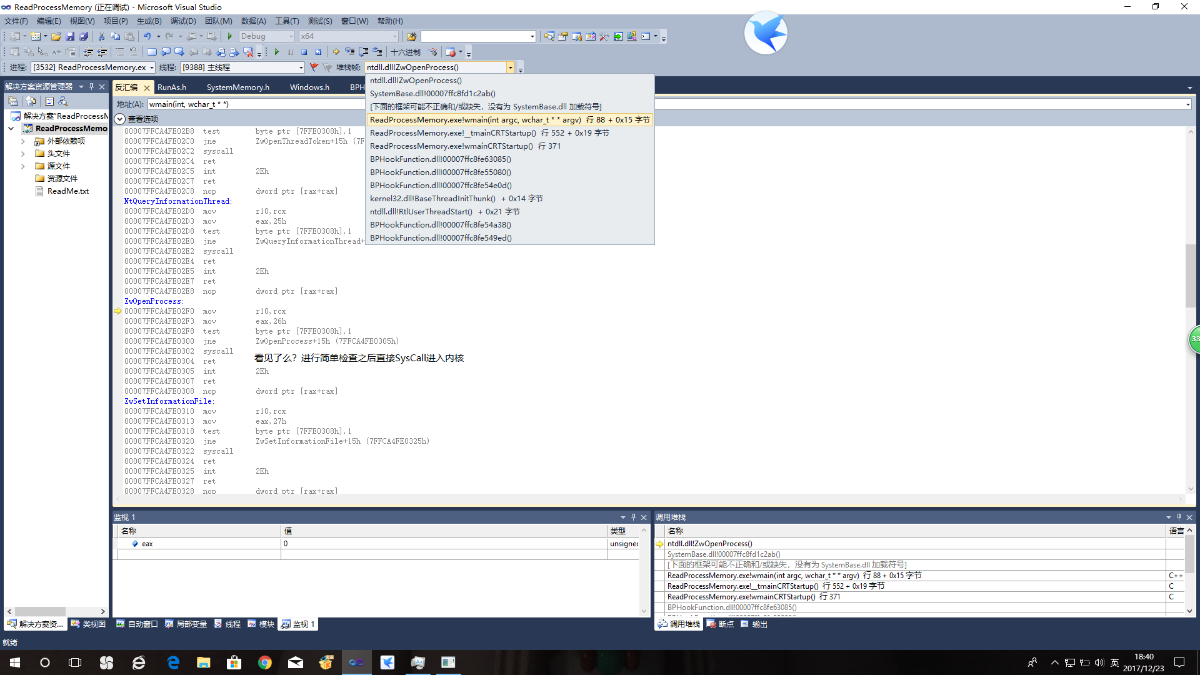Switch to the 输出 output tab

755,624
